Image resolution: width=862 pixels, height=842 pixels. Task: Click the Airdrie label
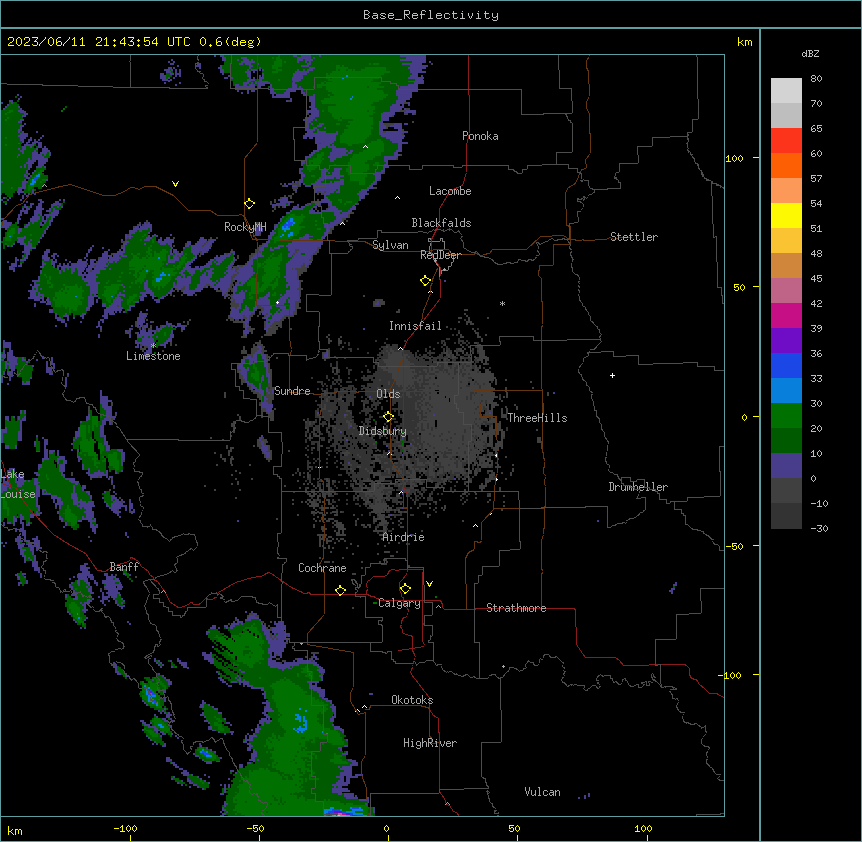(x=404, y=537)
